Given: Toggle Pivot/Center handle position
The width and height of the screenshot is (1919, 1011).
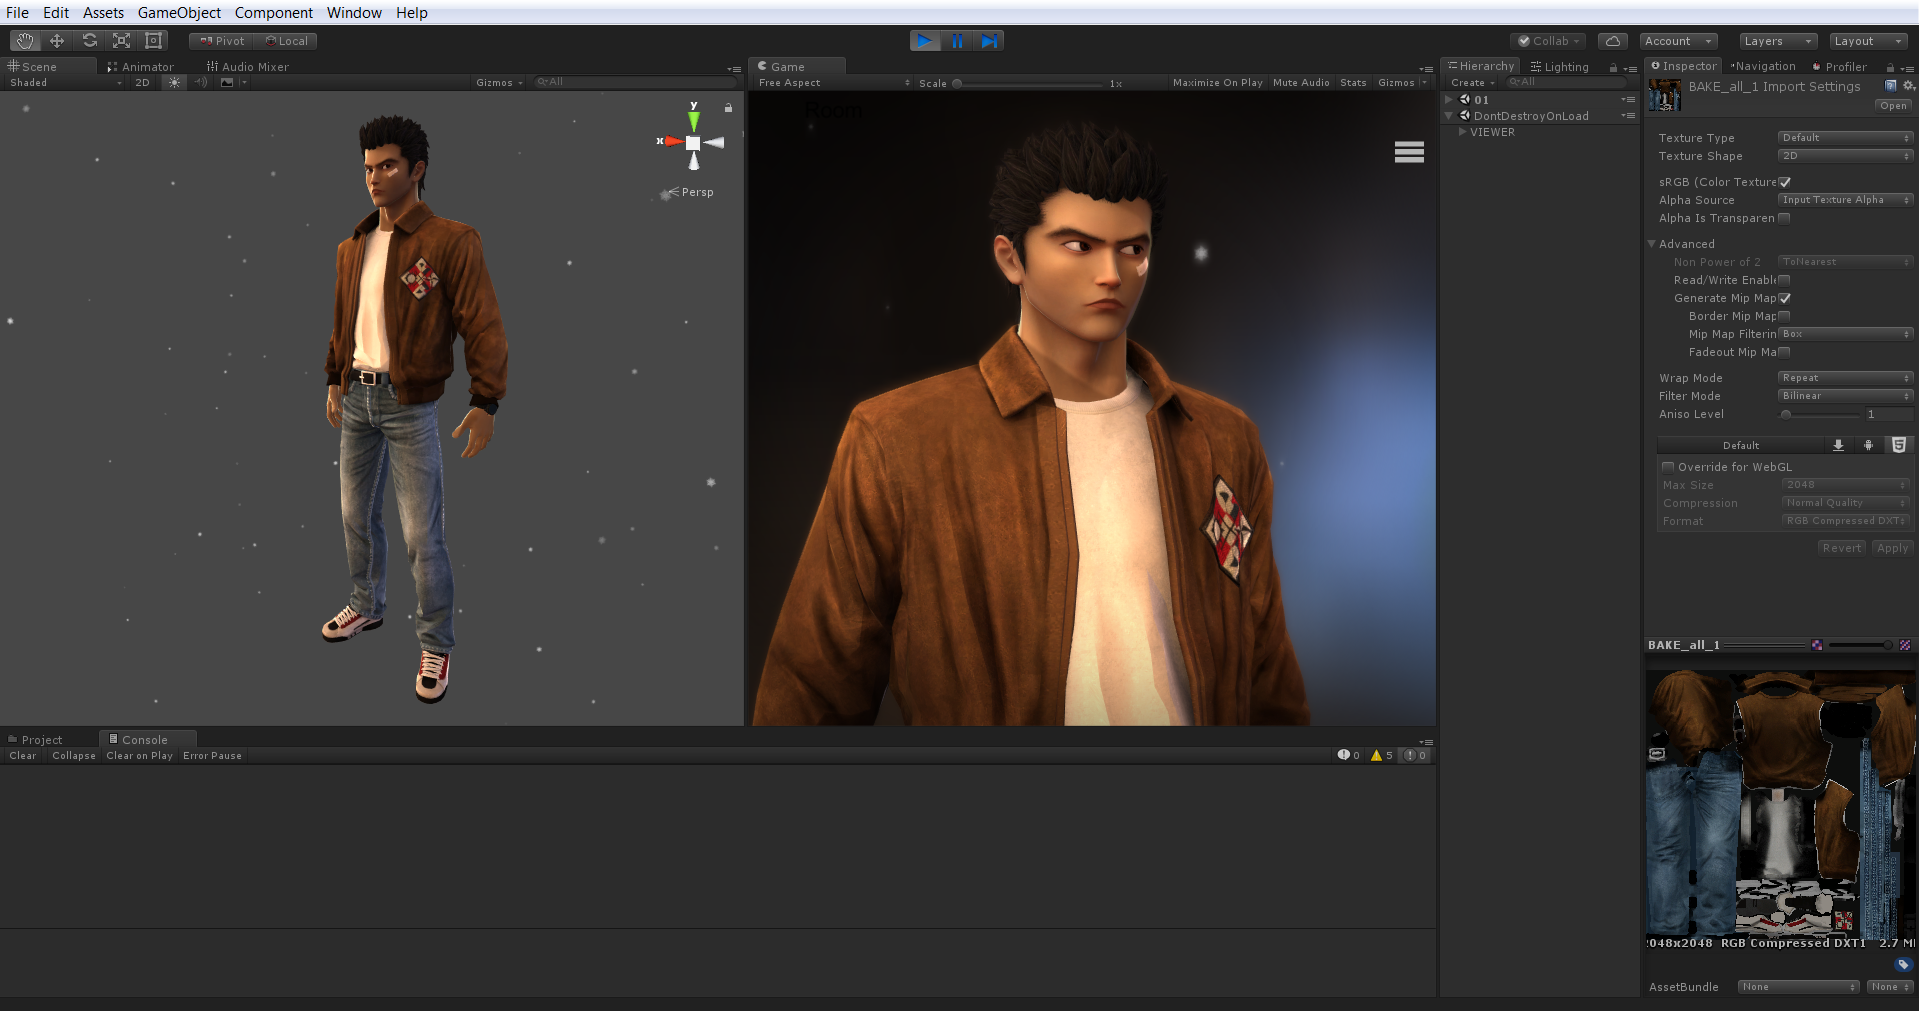Looking at the screenshot, I should [221, 41].
